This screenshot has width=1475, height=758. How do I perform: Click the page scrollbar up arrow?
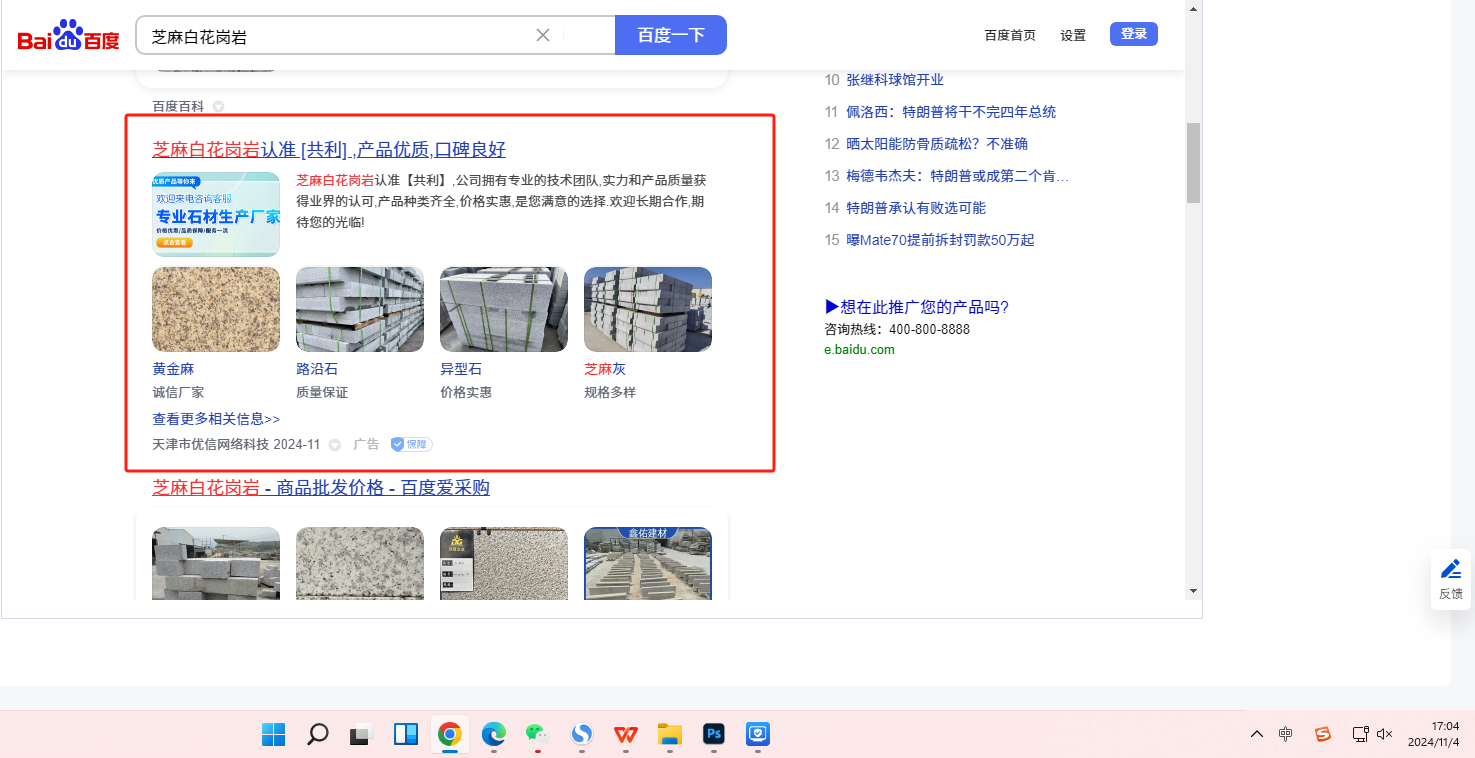(x=1193, y=8)
